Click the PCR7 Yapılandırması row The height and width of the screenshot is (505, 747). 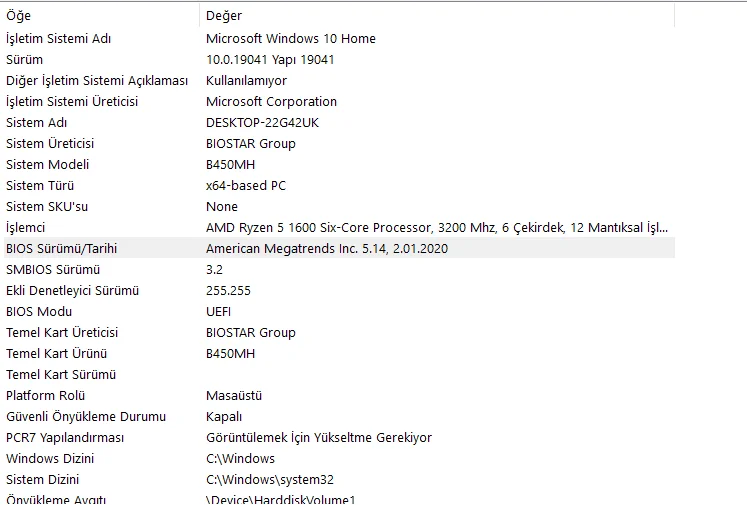click(65, 437)
